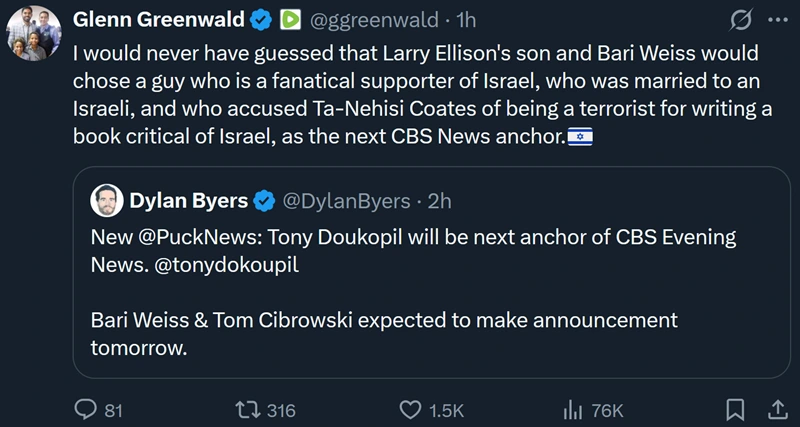Viewport: 800px width, 427px height.
Task: Open the Glenn Greenwald display name link
Action: pyautogui.click(x=158, y=19)
